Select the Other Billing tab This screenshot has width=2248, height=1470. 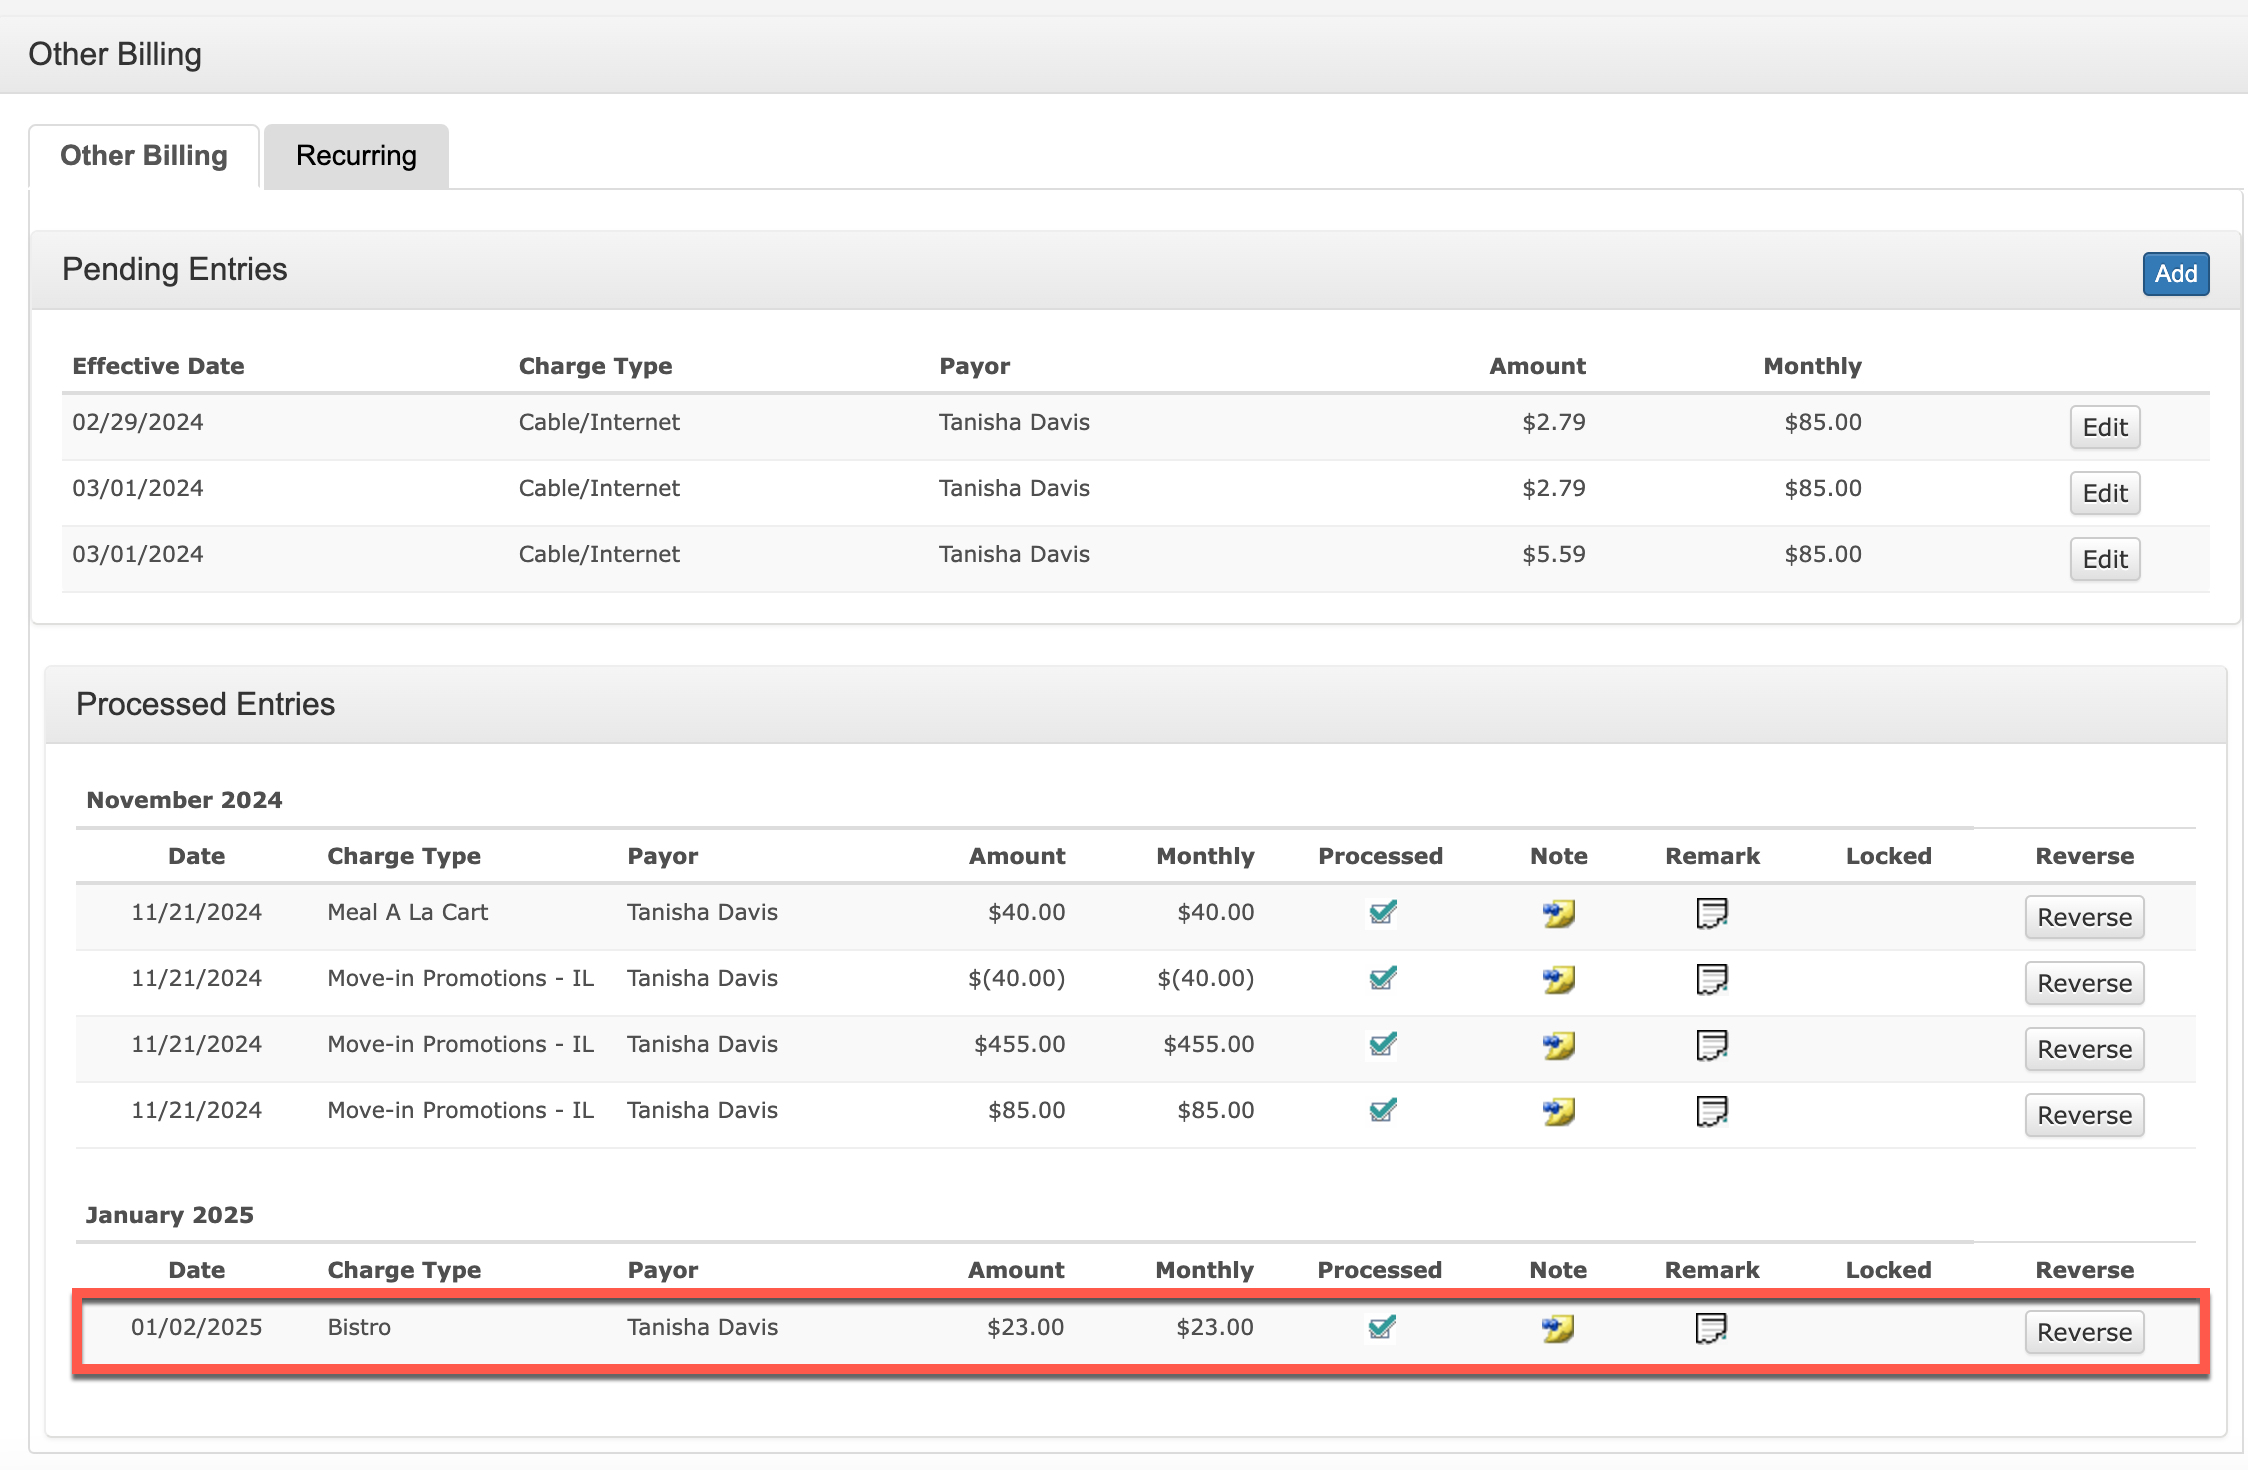point(144,156)
